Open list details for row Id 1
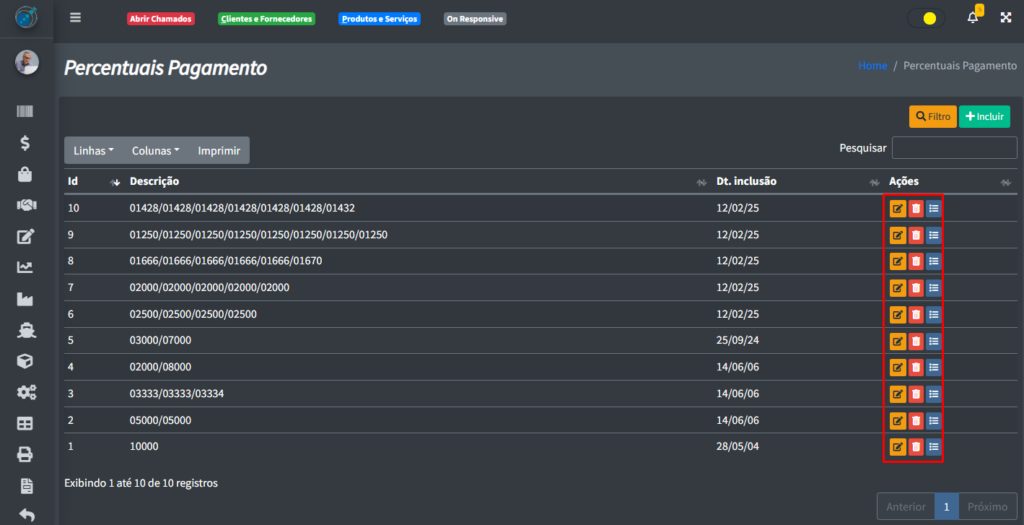 [x=933, y=446]
